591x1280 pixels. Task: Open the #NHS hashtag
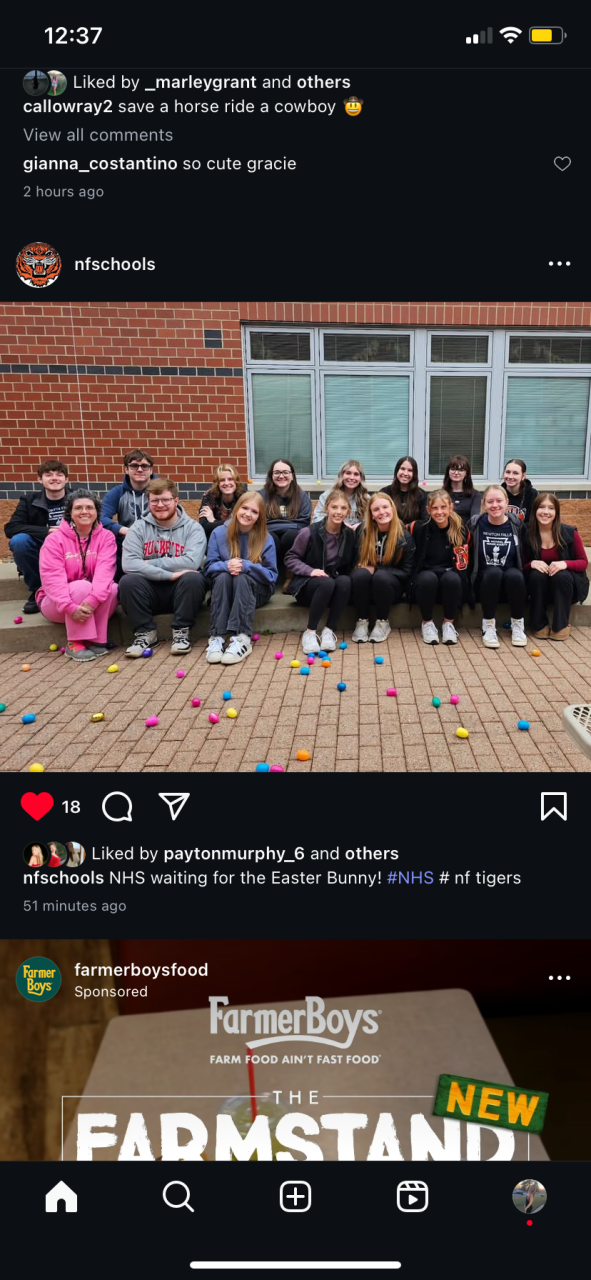410,878
